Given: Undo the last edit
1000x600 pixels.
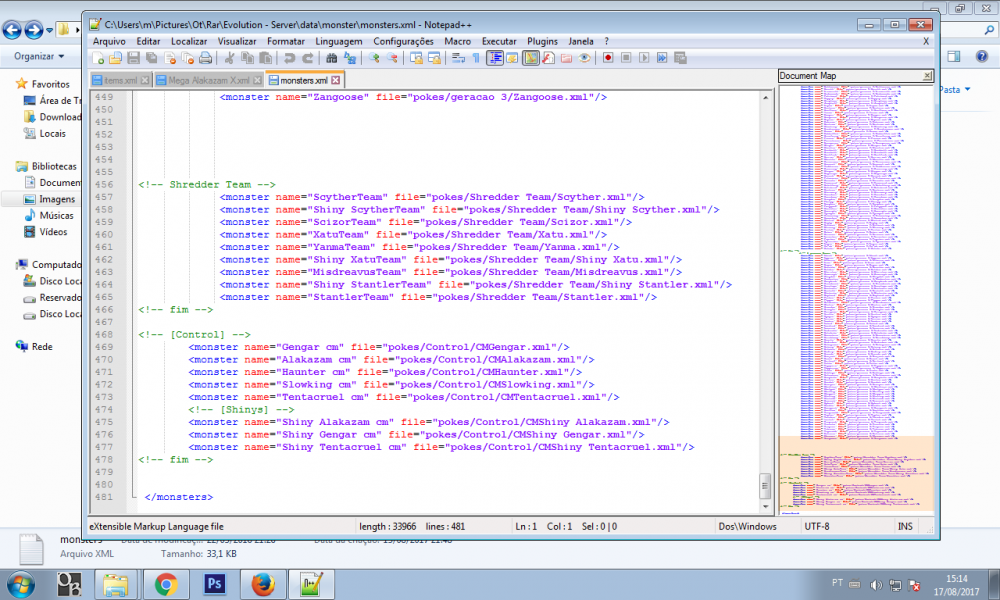Looking at the screenshot, I should pyautogui.click(x=289, y=58).
